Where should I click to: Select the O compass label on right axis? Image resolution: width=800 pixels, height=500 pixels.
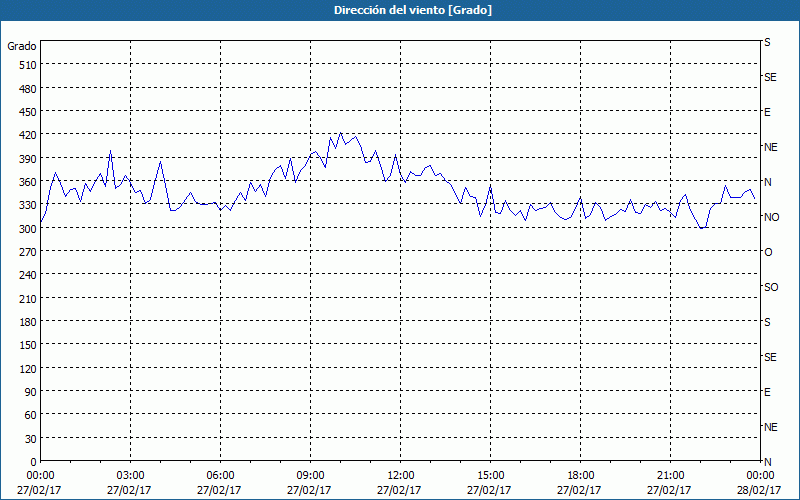click(x=768, y=252)
